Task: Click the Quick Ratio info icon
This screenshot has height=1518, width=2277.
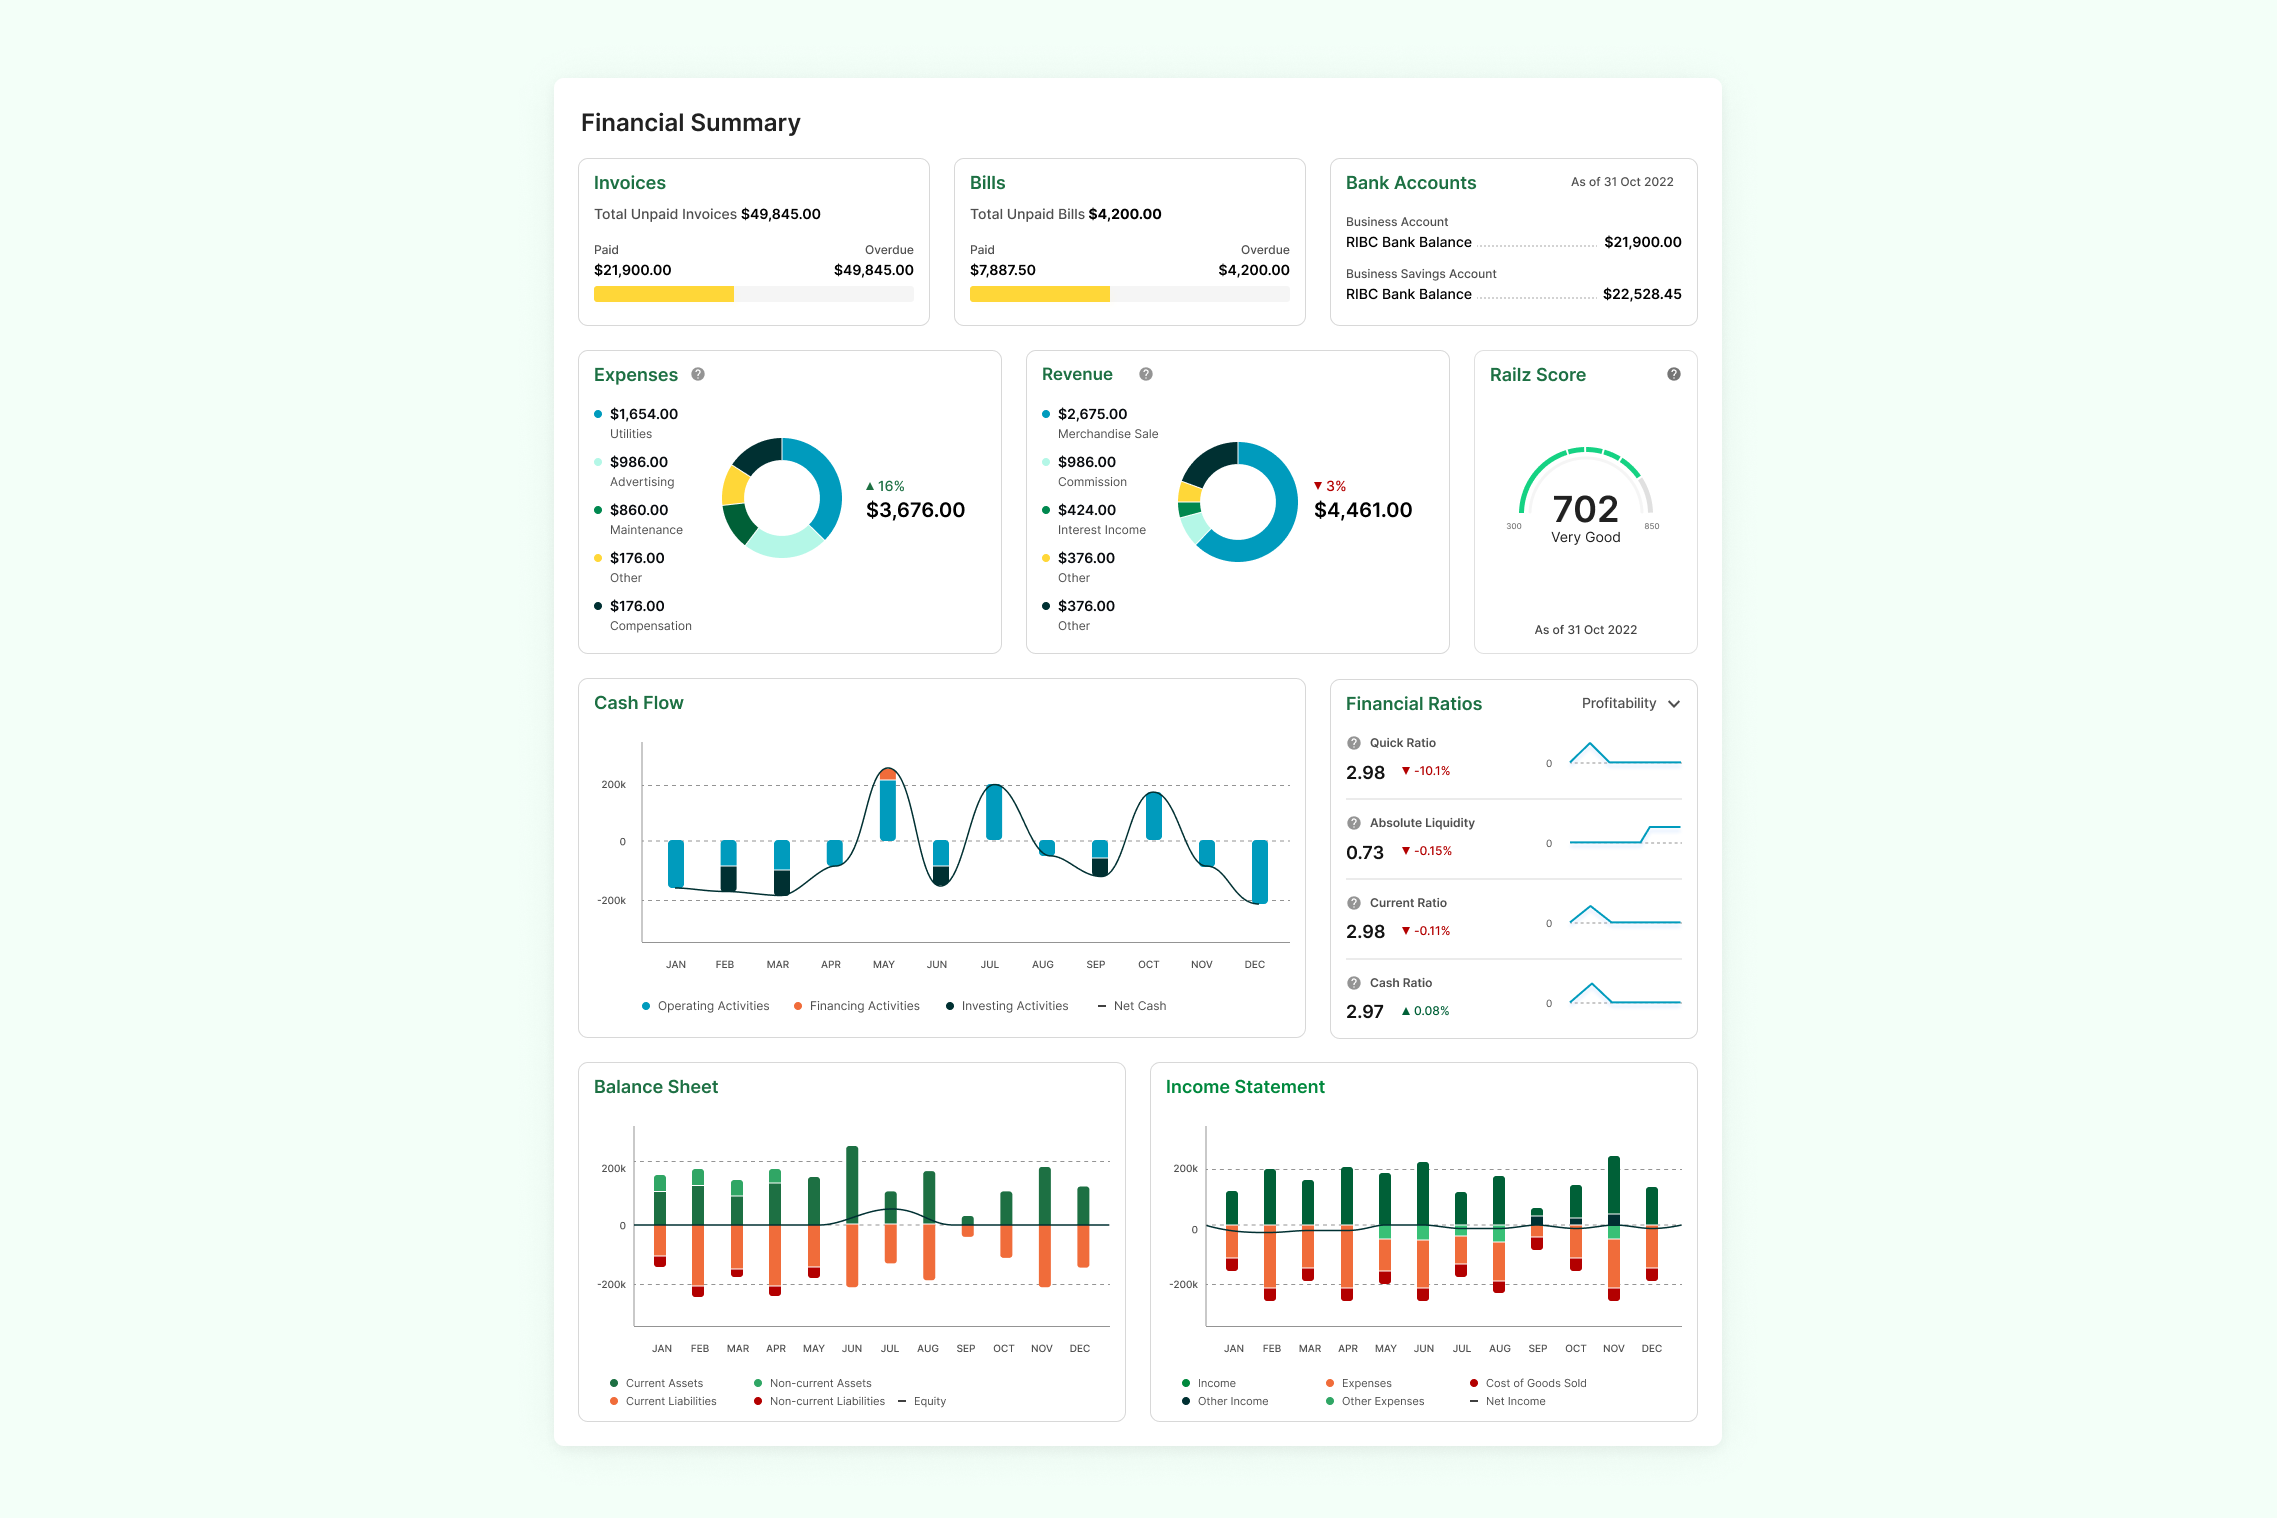Action: [x=1354, y=743]
